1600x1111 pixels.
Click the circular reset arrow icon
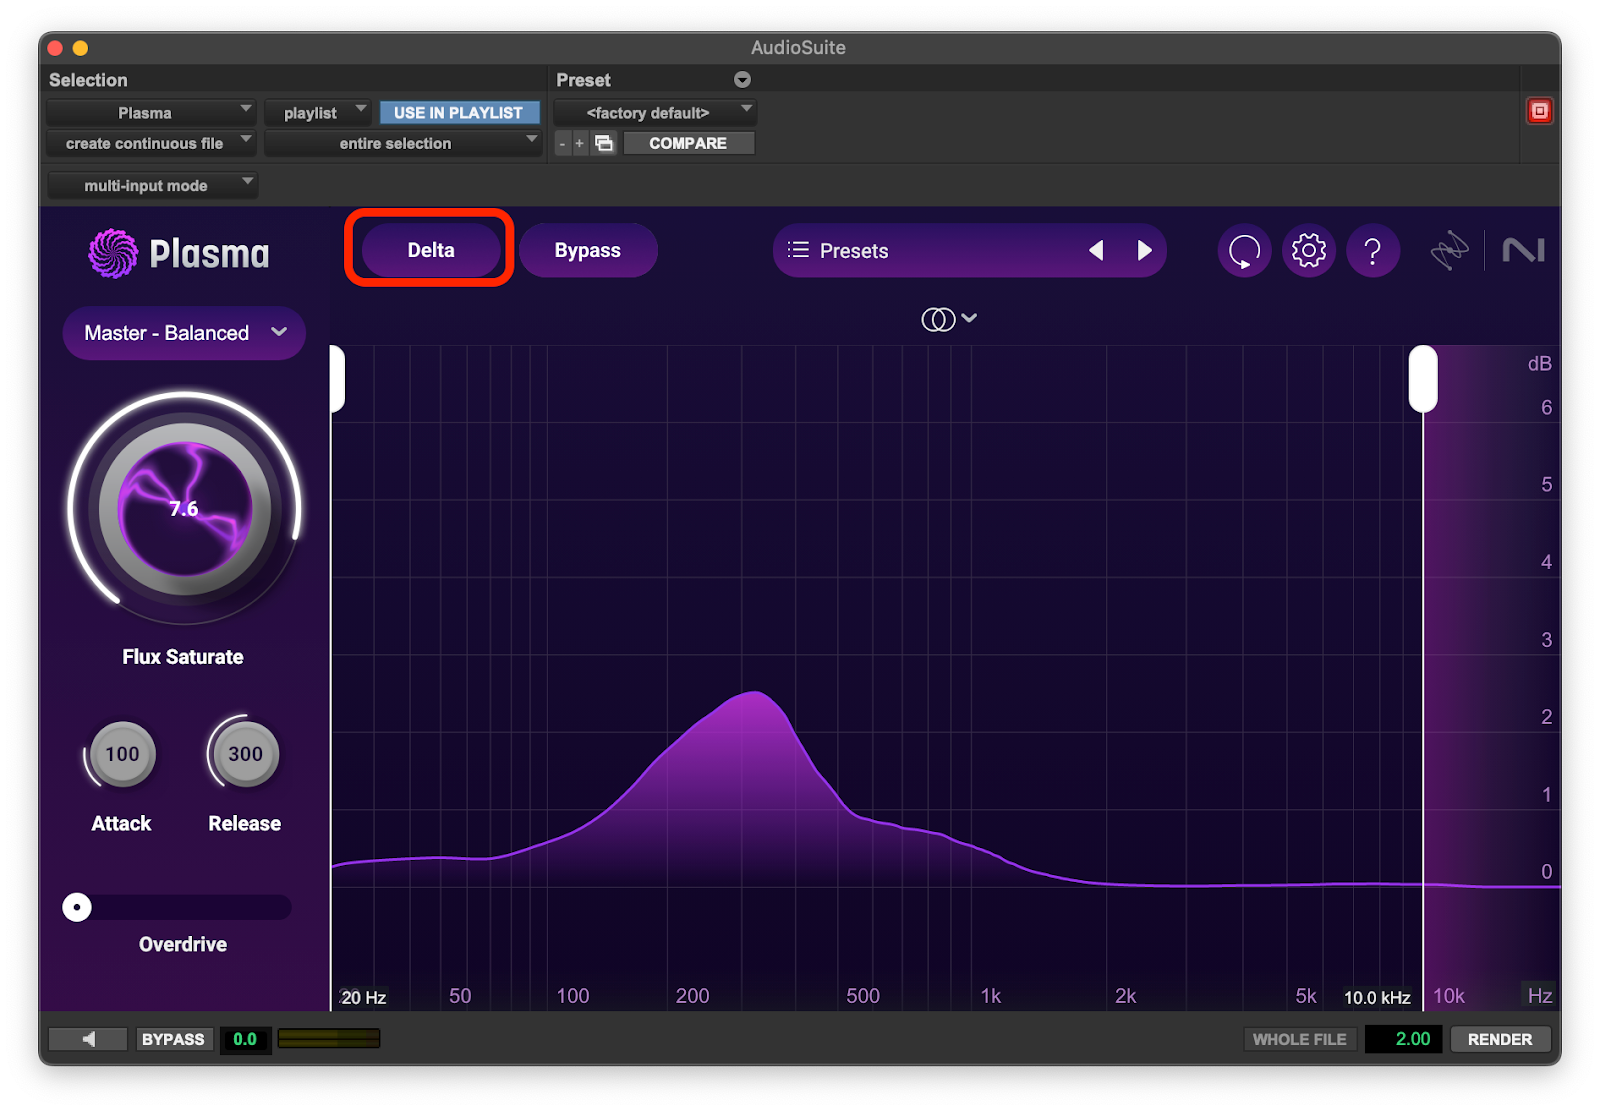tap(1244, 250)
